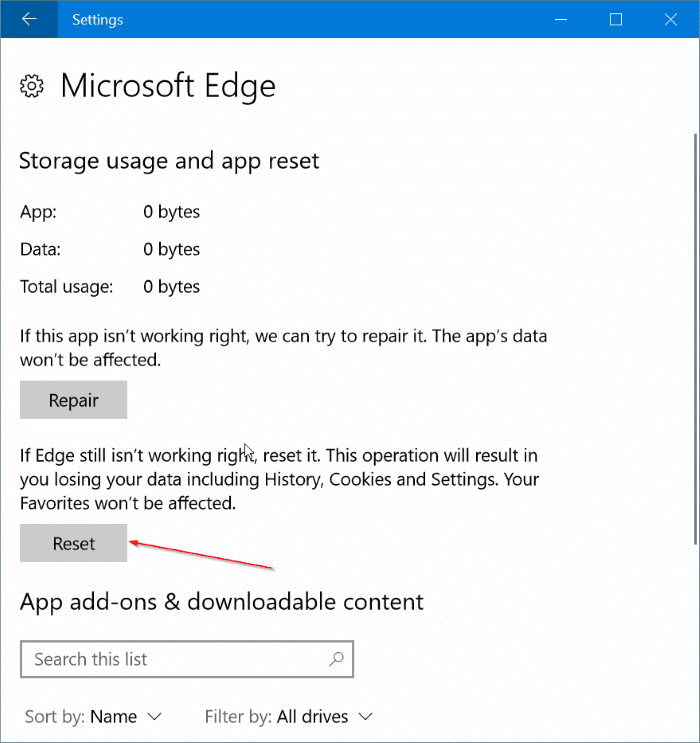Open the Sort by Name dropdown
This screenshot has height=743, width=700.
click(x=93, y=716)
